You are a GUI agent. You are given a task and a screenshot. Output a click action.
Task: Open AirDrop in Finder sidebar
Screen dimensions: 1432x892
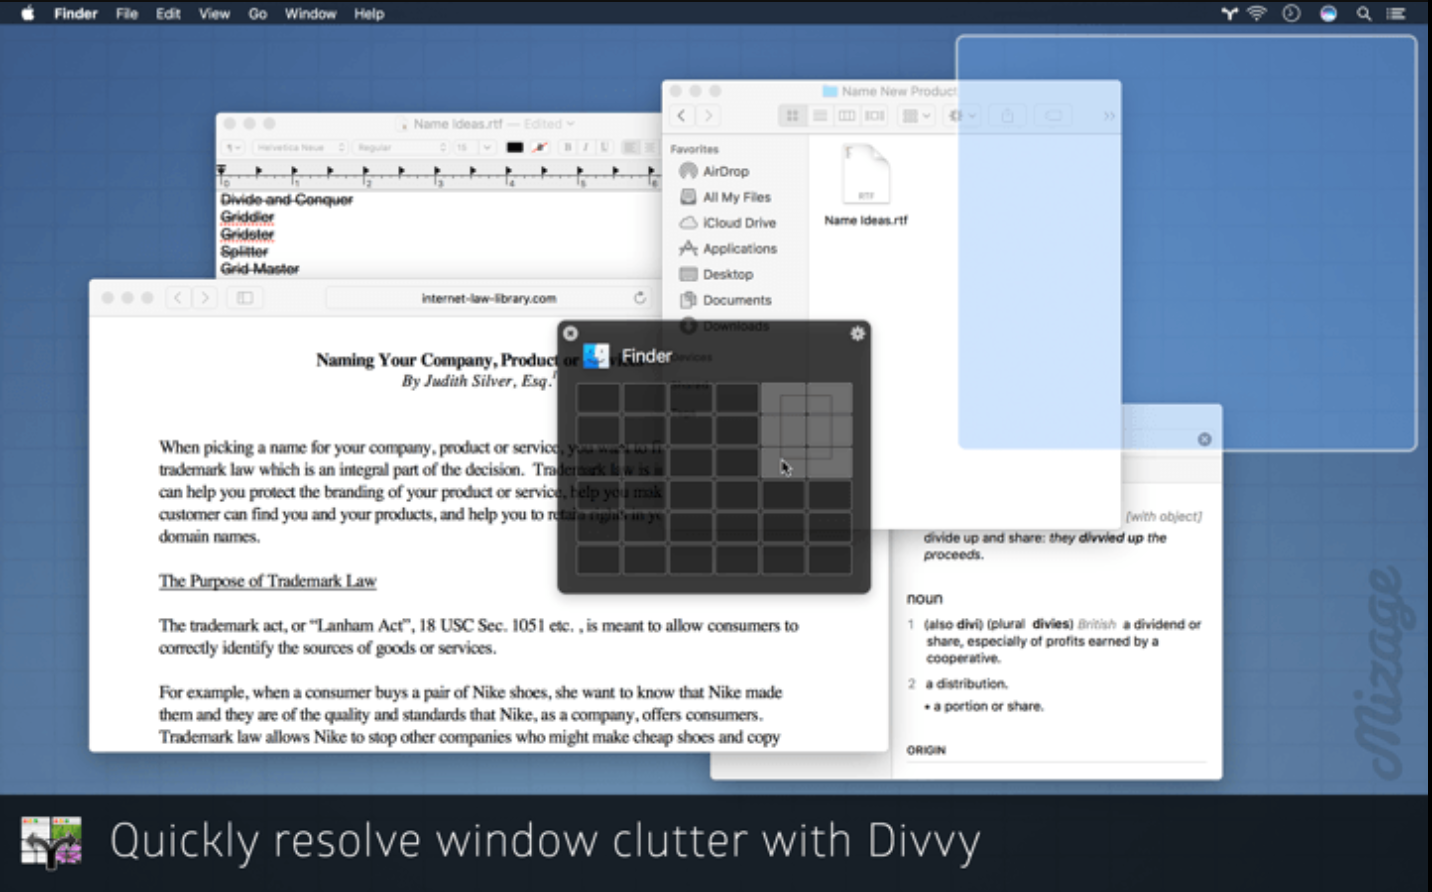(x=714, y=171)
